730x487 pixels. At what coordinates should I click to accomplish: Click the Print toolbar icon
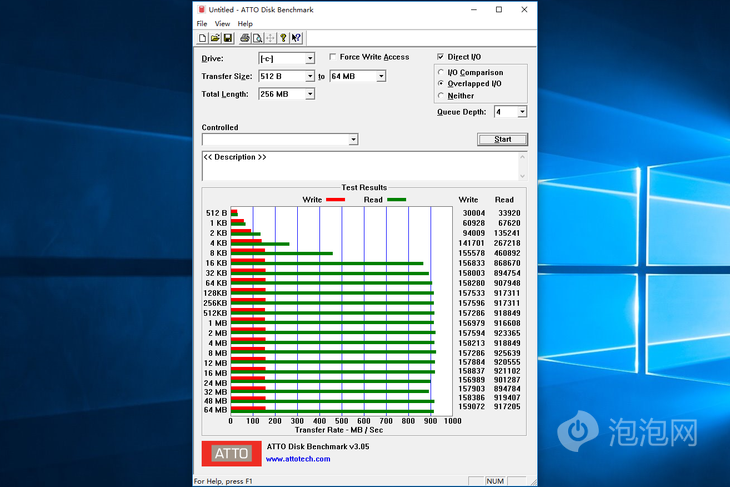coord(244,38)
